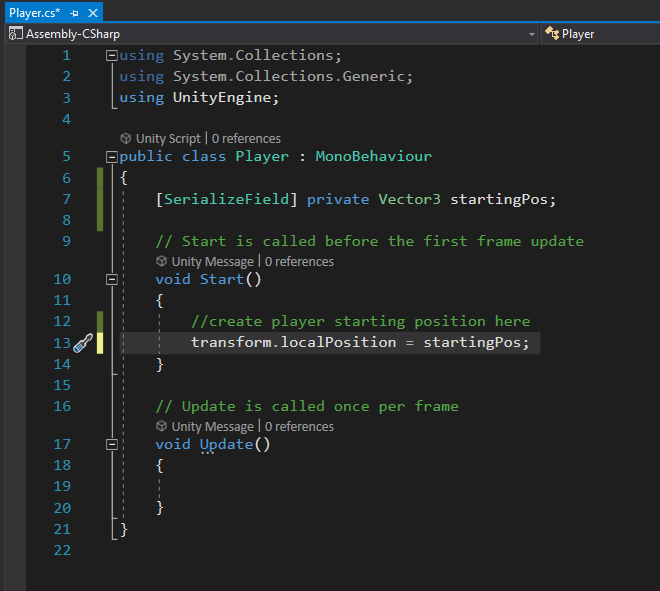
Task: Click line number 13 in the margin
Action: [x=62, y=343]
